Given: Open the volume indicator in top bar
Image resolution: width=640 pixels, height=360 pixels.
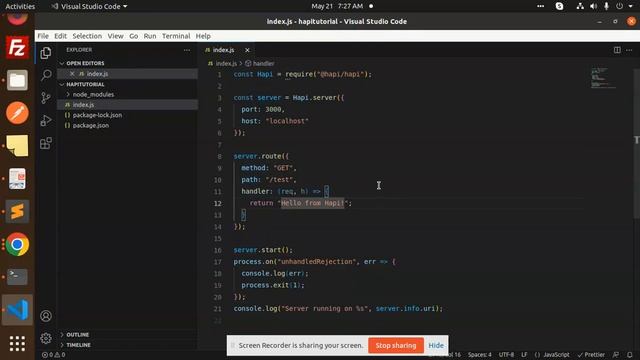Looking at the screenshot, I should coord(593,6).
